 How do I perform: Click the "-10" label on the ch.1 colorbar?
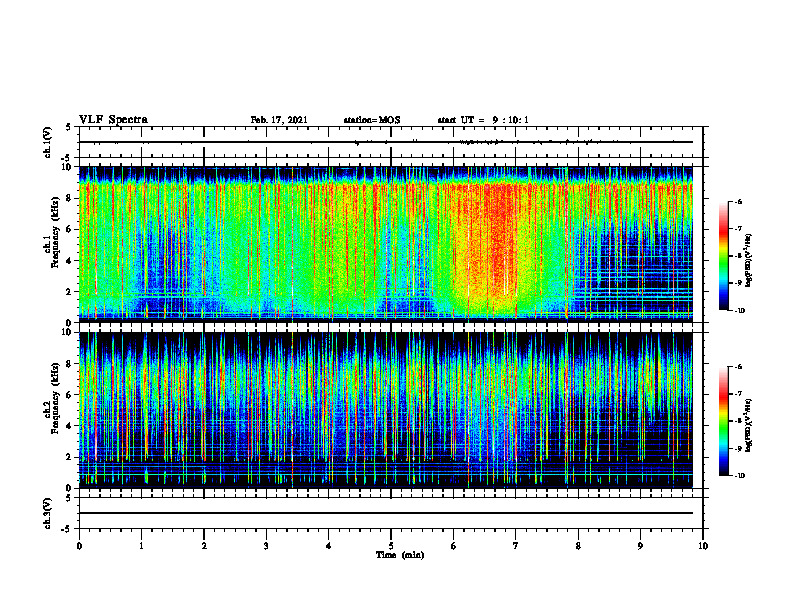coord(739,310)
